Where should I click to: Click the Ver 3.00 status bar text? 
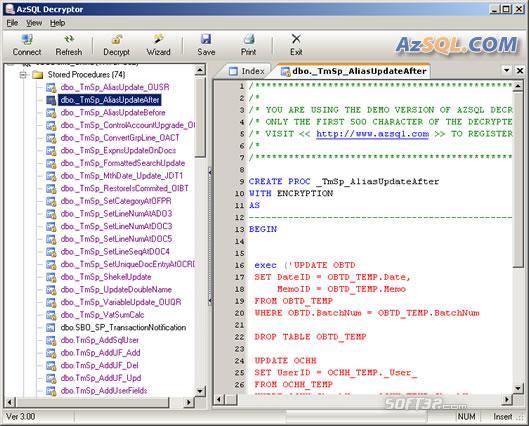[x=20, y=417]
